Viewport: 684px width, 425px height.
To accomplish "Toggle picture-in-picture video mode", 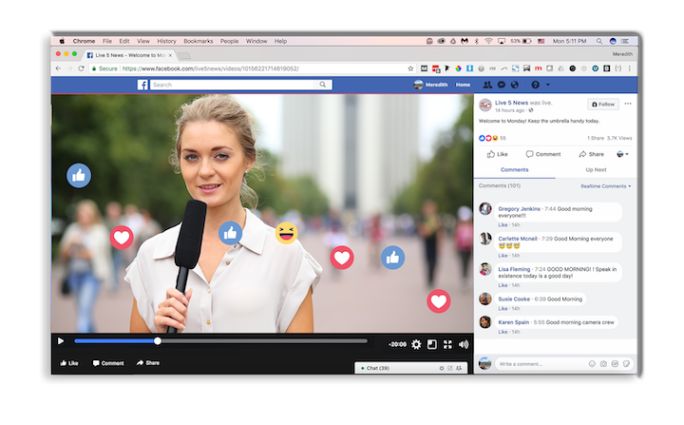I will [x=432, y=344].
